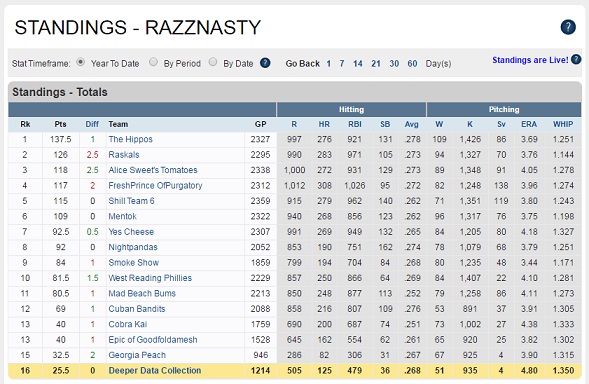Click Shill Team 6 saves 119
Image resolution: width=589 pixels, height=384 pixels.
pyautogui.click(x=501, y=201)
